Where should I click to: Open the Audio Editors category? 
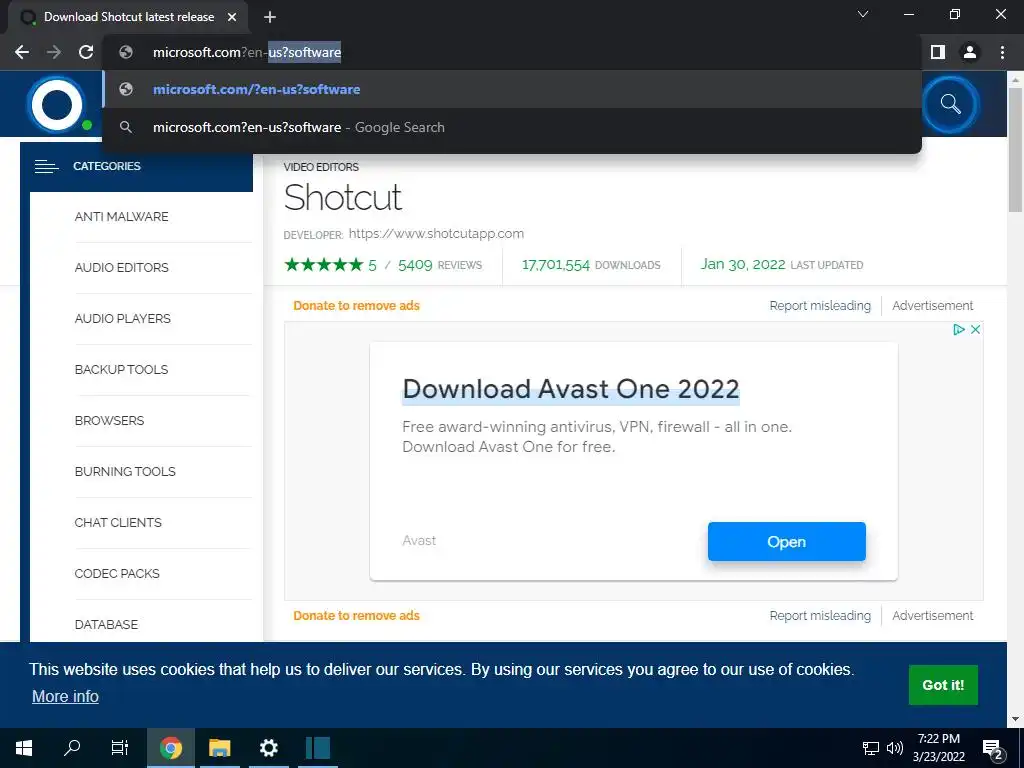click(x=121, y=268)
